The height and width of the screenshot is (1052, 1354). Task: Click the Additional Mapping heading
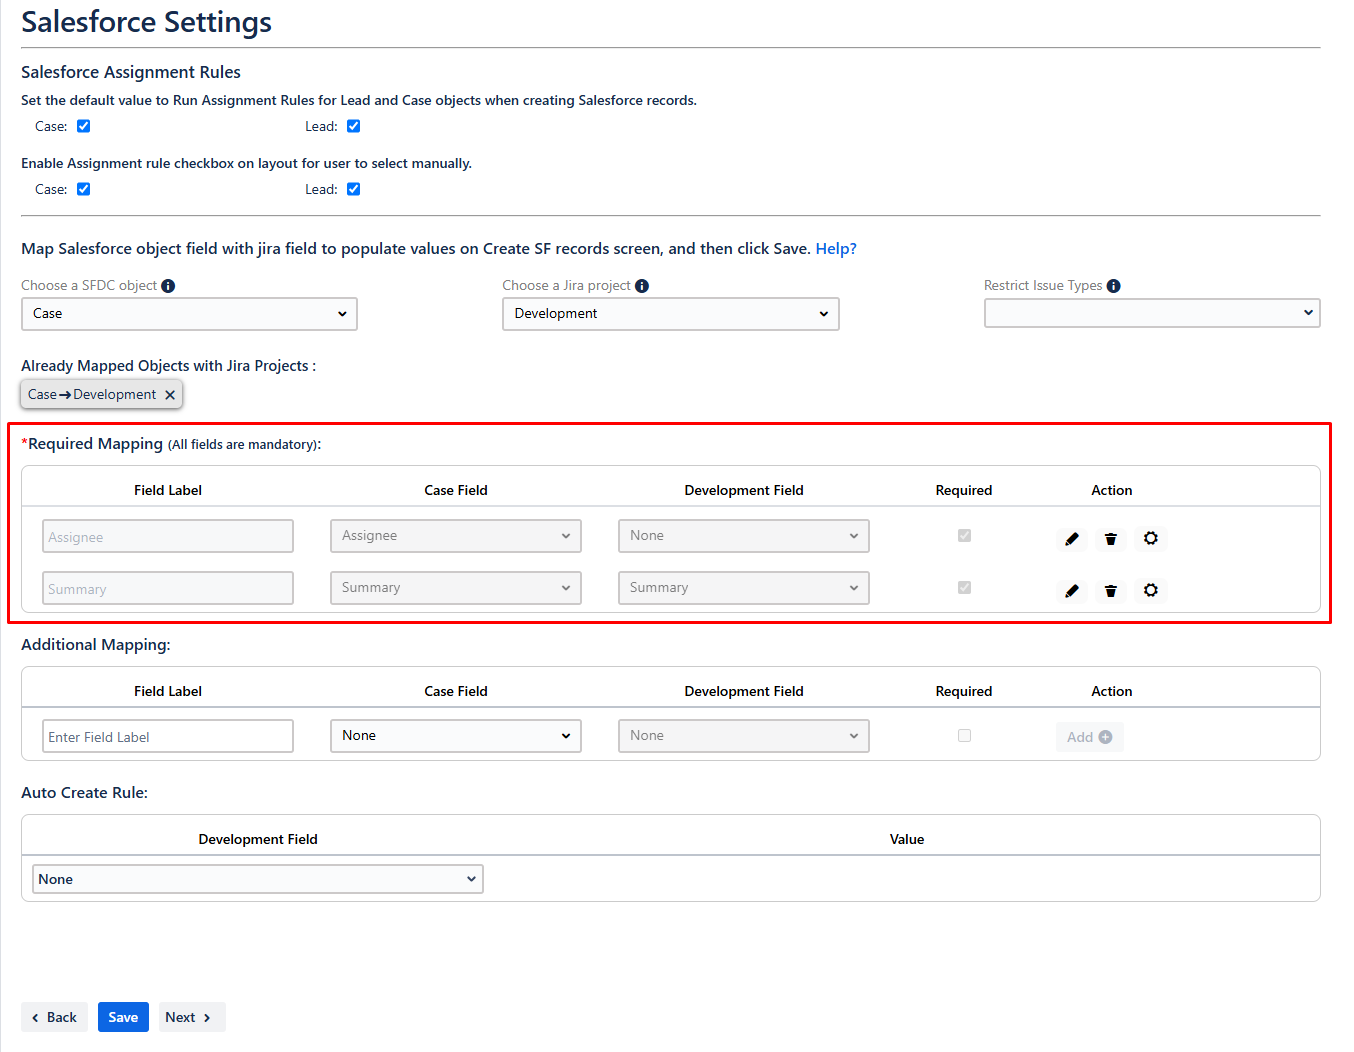[96, 645]
